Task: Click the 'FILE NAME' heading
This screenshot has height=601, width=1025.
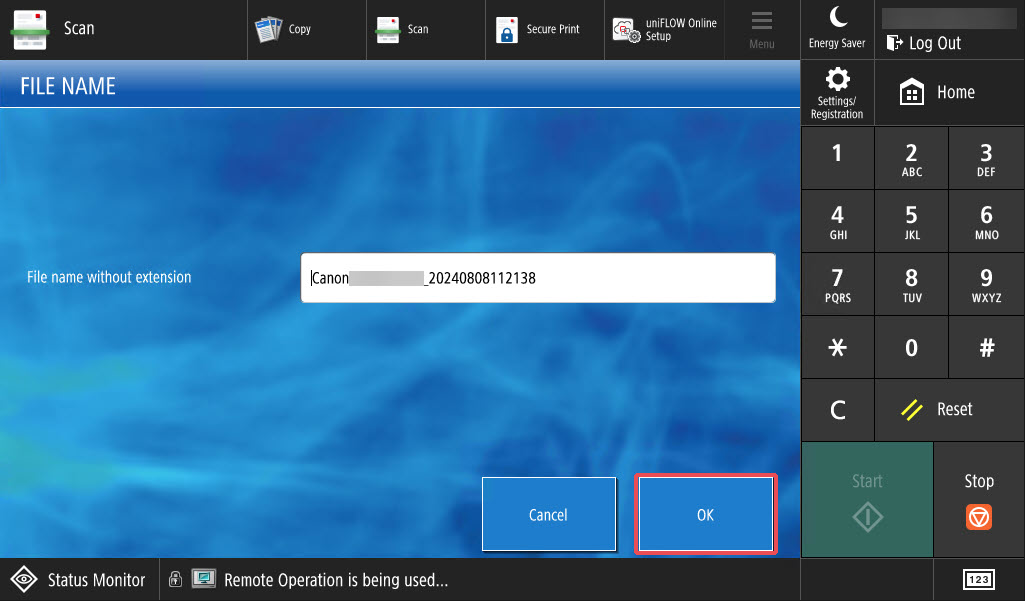Action: [x=68, y=86]
